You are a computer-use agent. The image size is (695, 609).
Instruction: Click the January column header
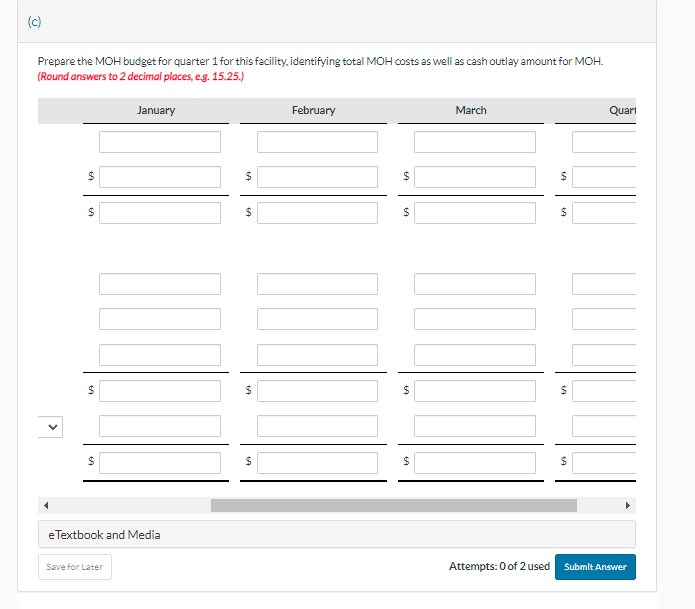pyautogui.click(x=156, y=110)
